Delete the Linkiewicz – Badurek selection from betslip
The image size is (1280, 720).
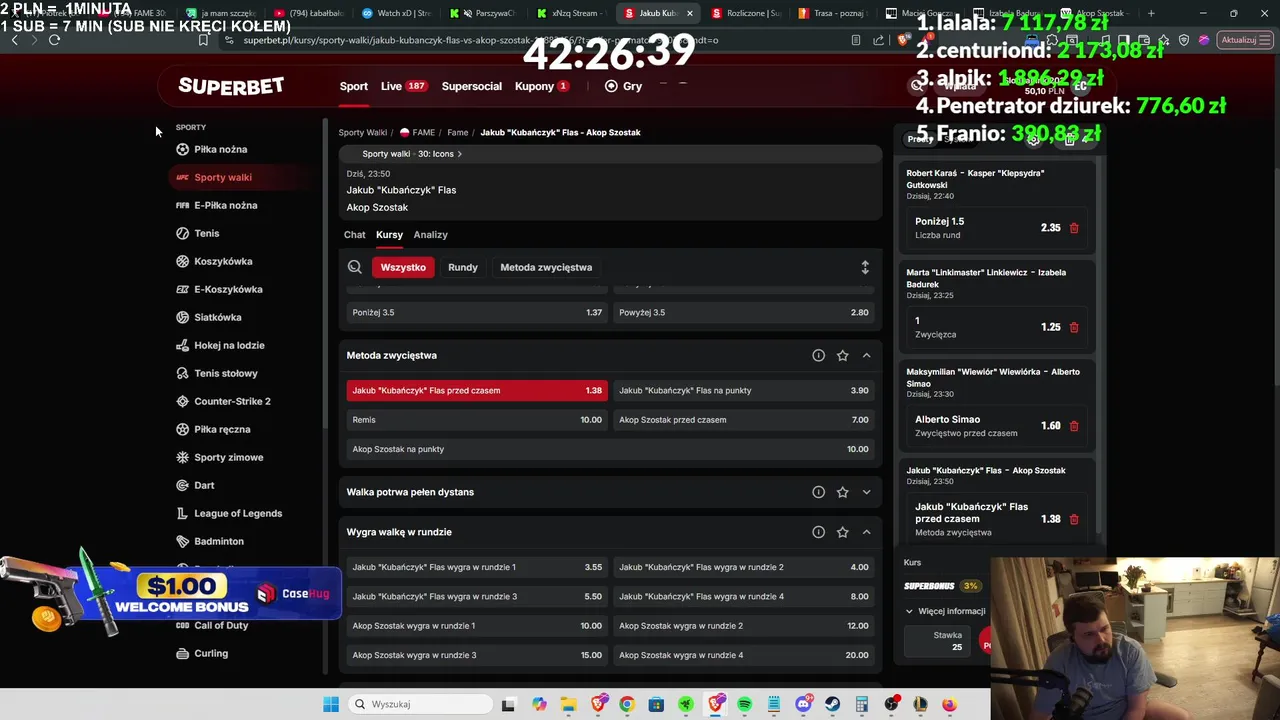point(1074,327)
